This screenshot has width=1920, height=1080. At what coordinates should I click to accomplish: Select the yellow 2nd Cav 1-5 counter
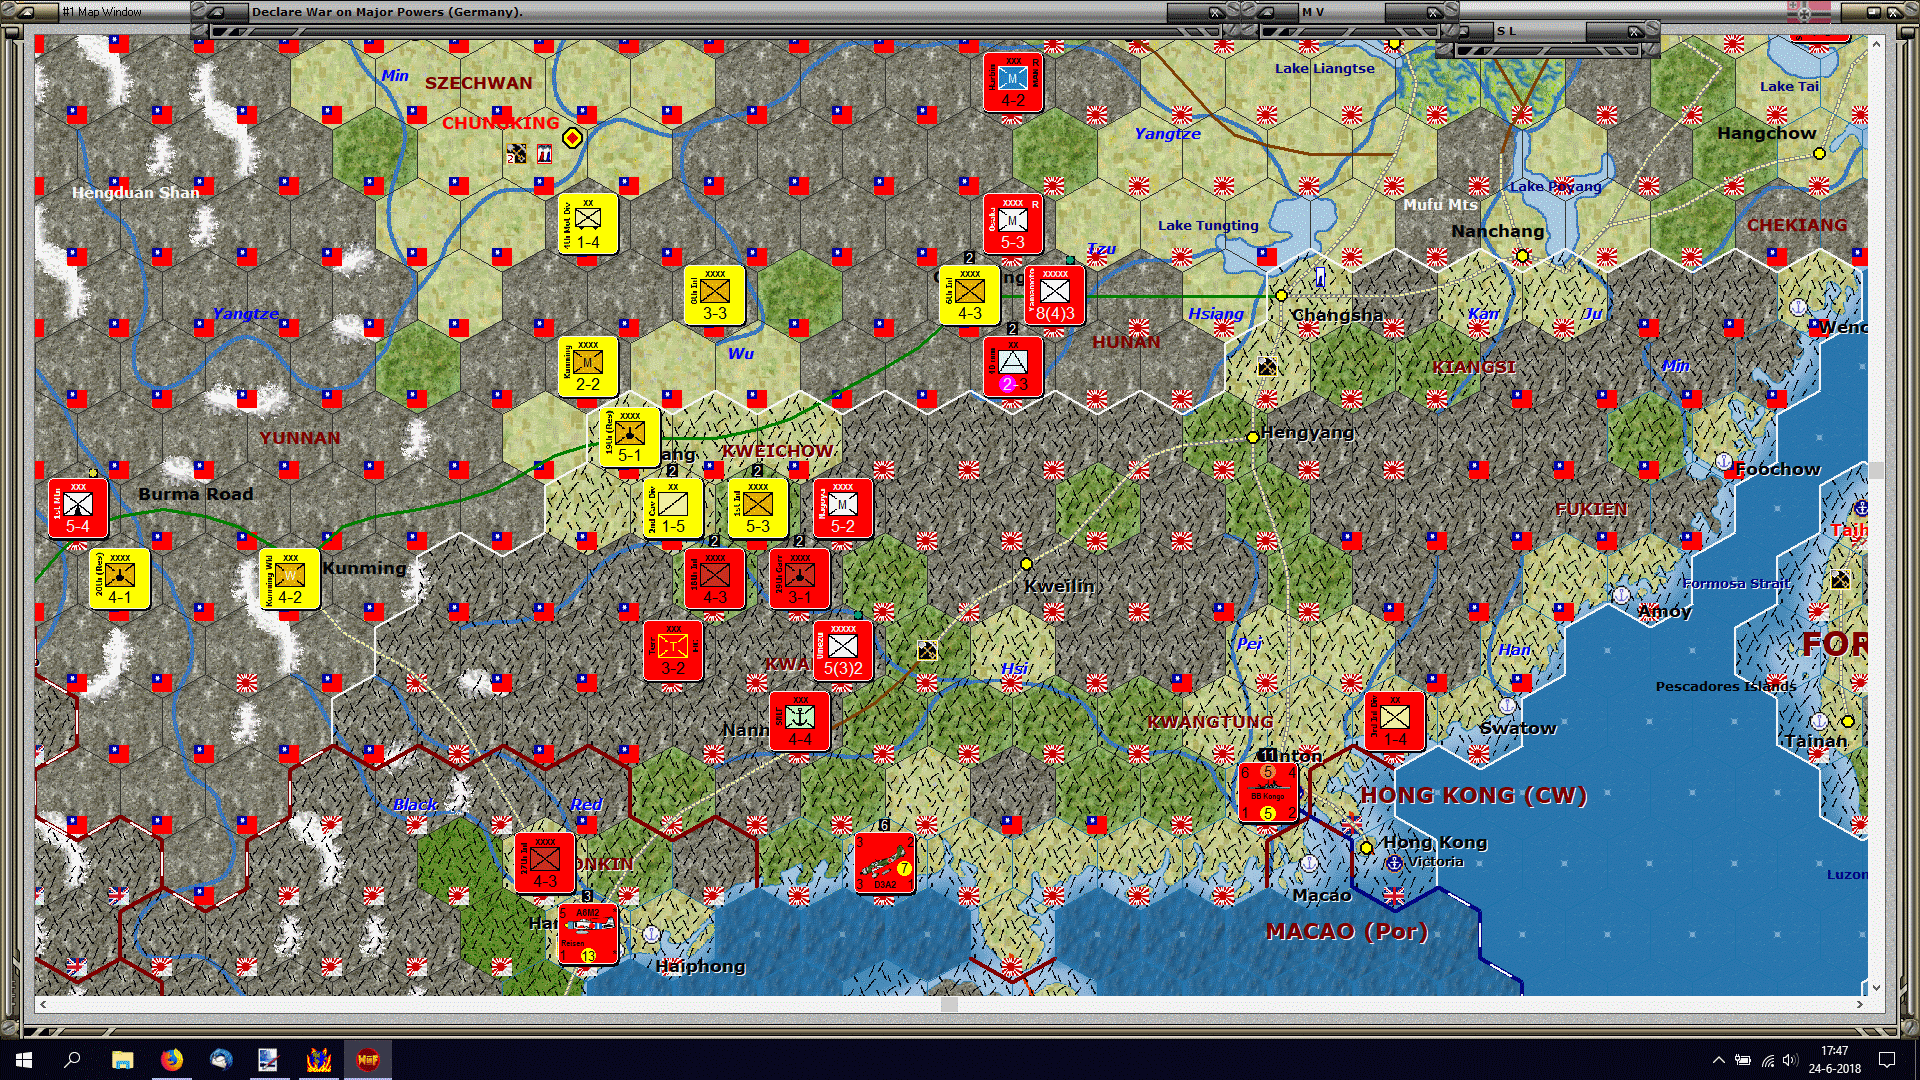(x=673, y=508)
